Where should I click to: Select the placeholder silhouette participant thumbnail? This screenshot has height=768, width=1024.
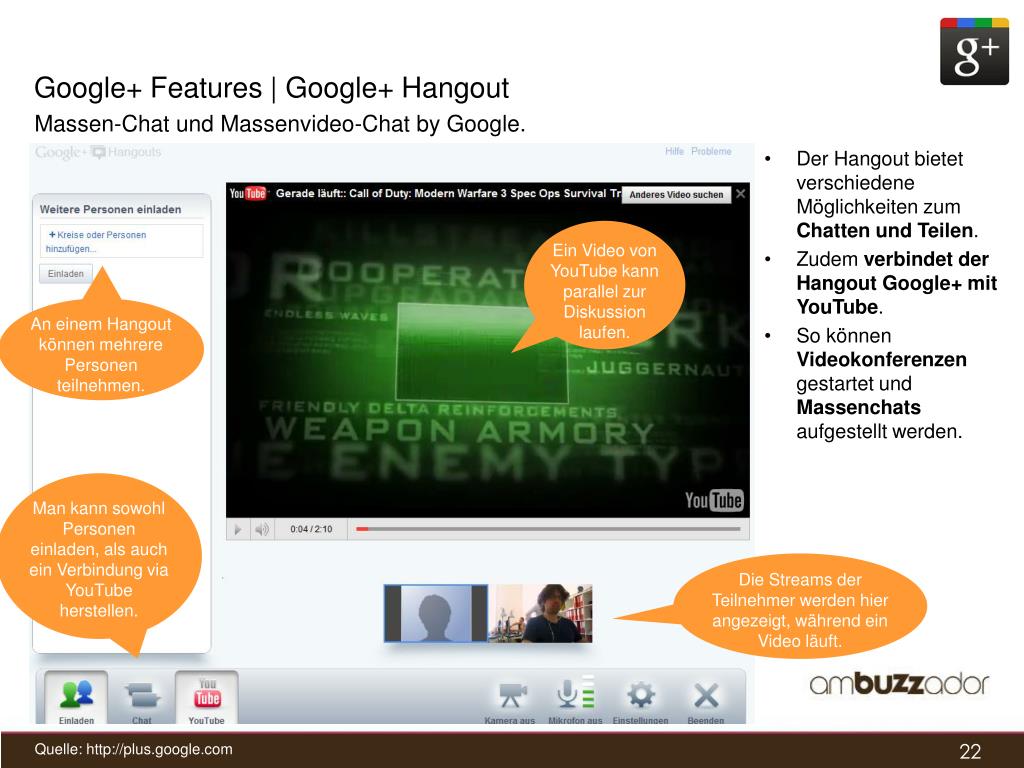436,613
